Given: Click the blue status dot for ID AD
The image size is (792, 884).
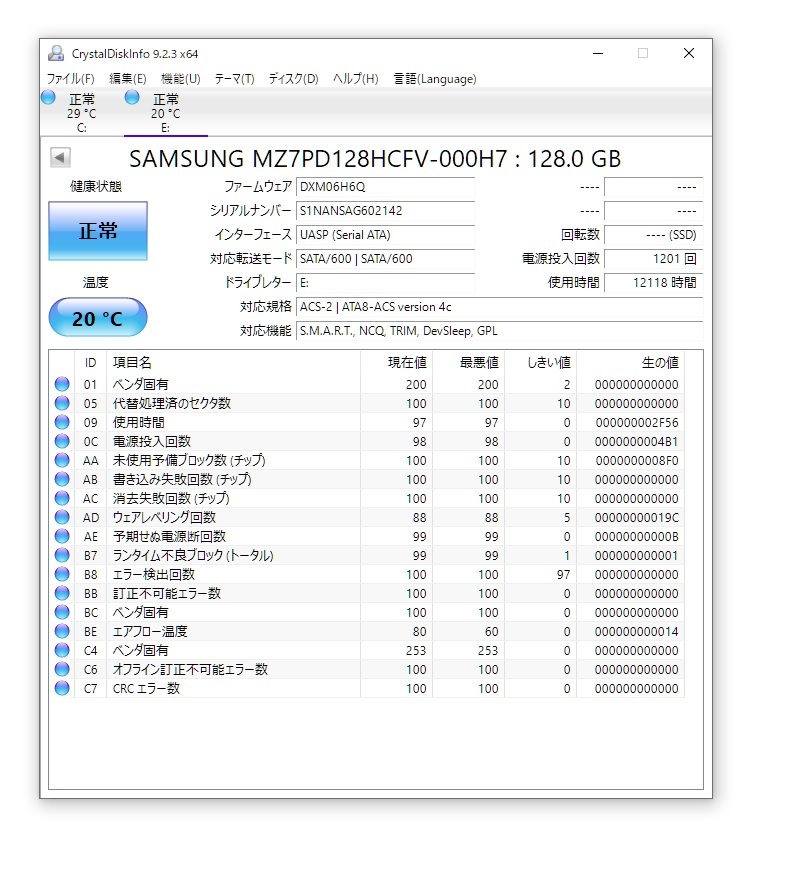Looking at the screenshot, I should 62,517.
